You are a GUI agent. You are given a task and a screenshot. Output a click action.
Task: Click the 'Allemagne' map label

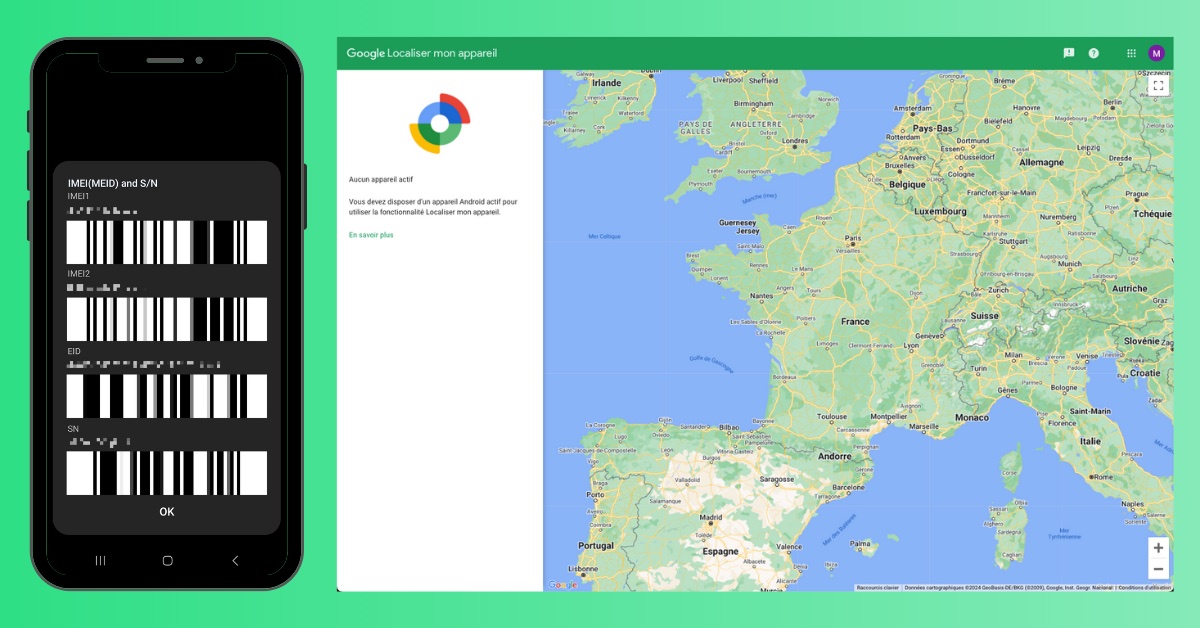click(1041, 161)
